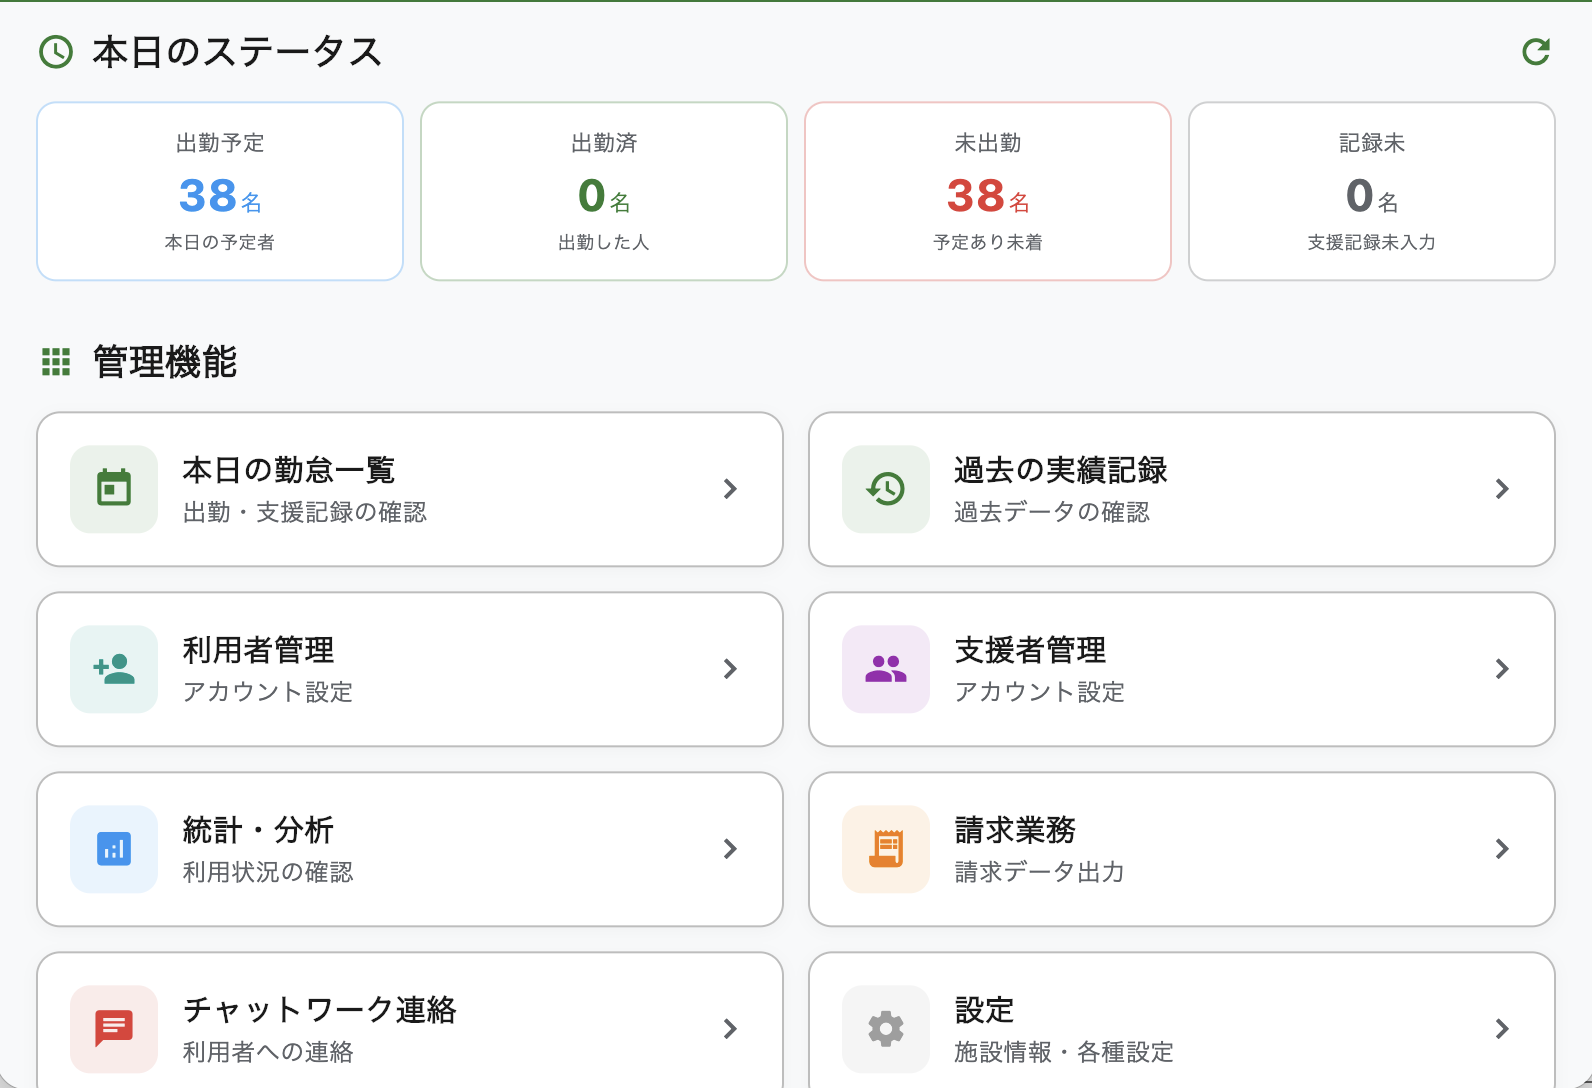The height and width of the screenshot is (1088, 1592).
Task: Click the 記録未 status card
Action: (x=1371, y=190)
